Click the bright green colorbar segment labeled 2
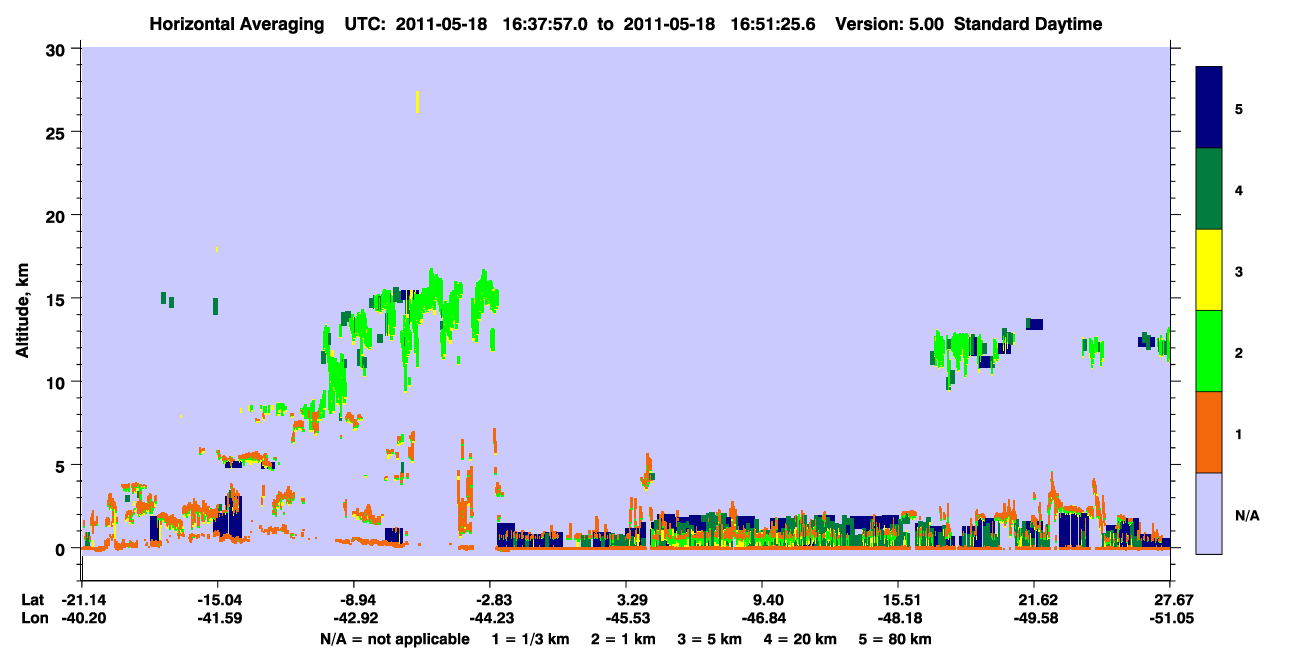Viewport: 1300px width, 667px height. pos(1209,351)
